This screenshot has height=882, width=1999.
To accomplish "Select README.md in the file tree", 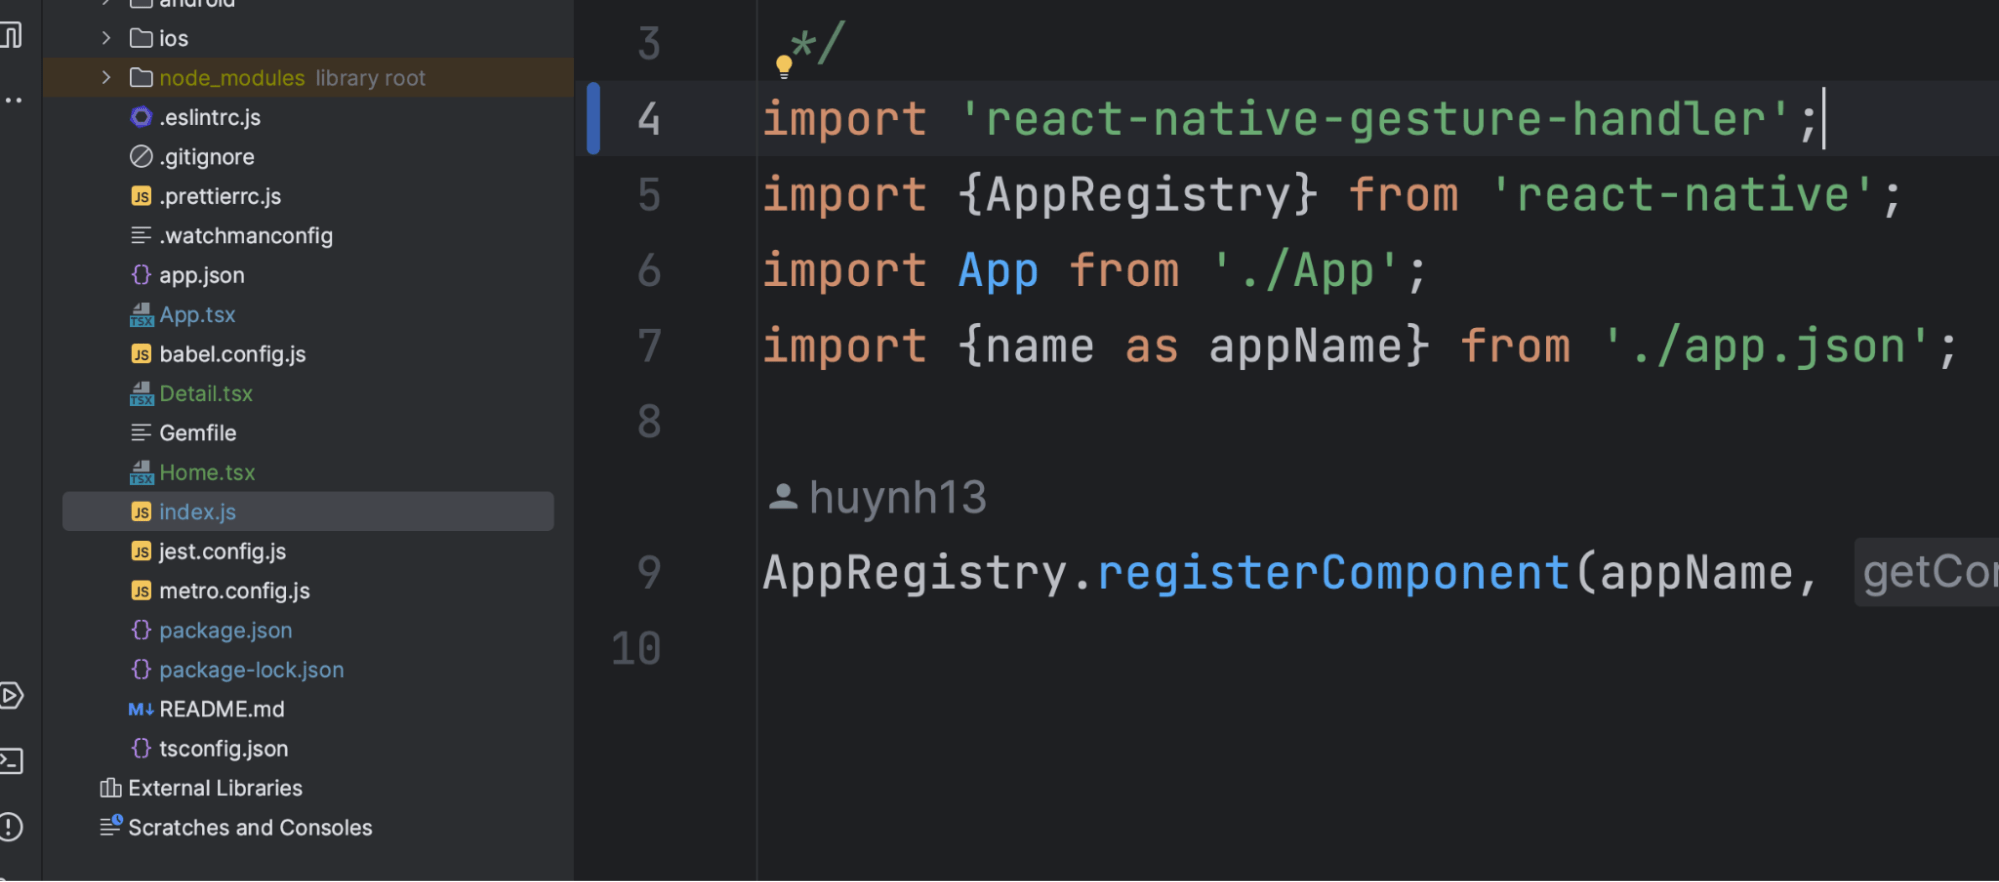I will coord(221,709).
